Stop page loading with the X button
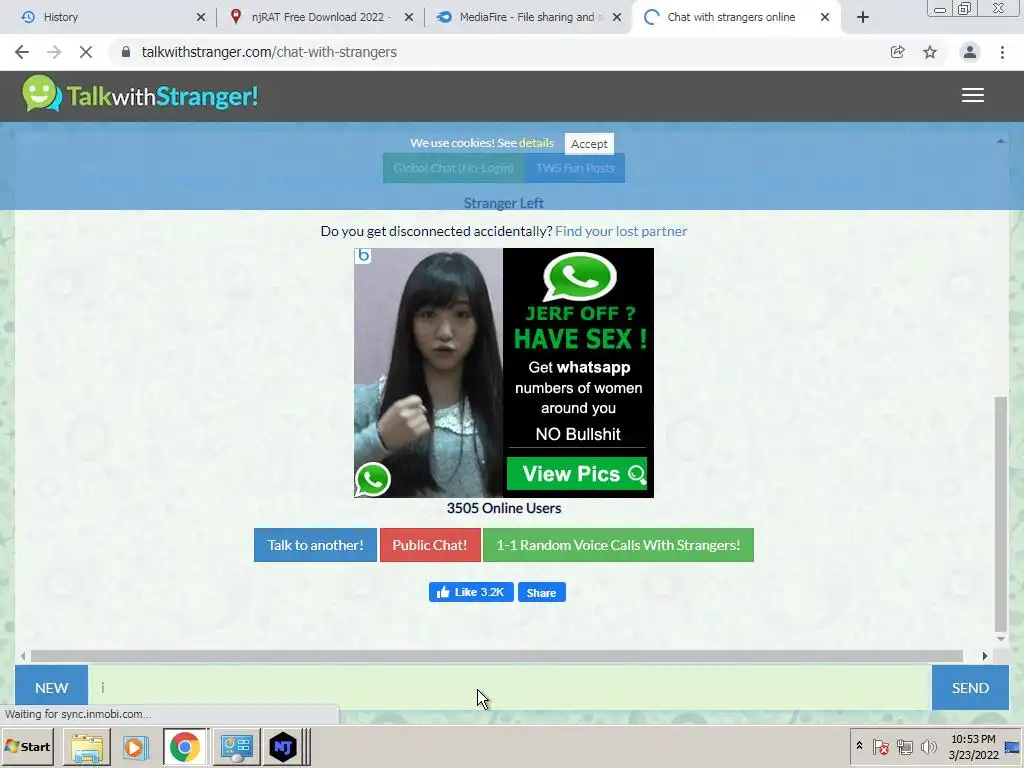The image size is (1024, 768). pos(86,52)
